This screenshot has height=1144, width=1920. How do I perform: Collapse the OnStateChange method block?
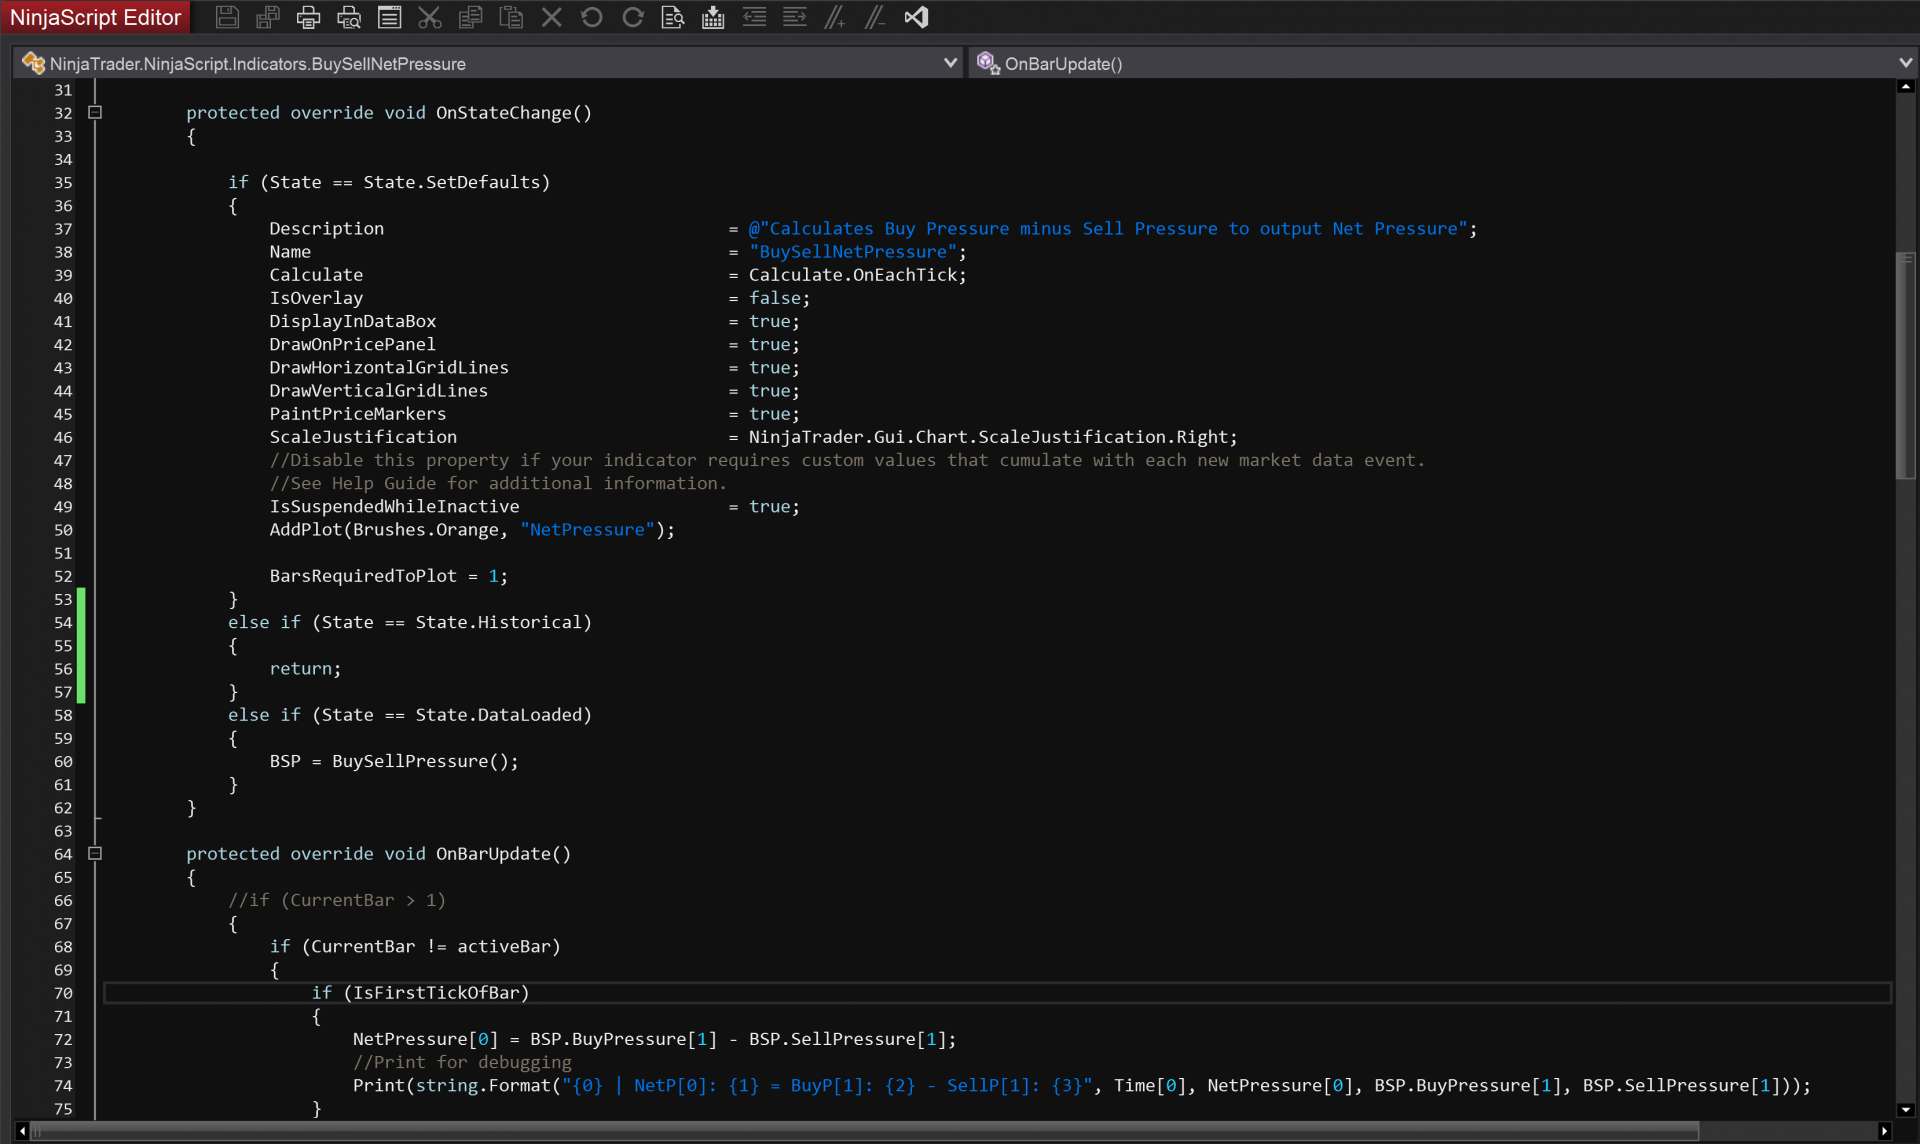tap(95, 113)
